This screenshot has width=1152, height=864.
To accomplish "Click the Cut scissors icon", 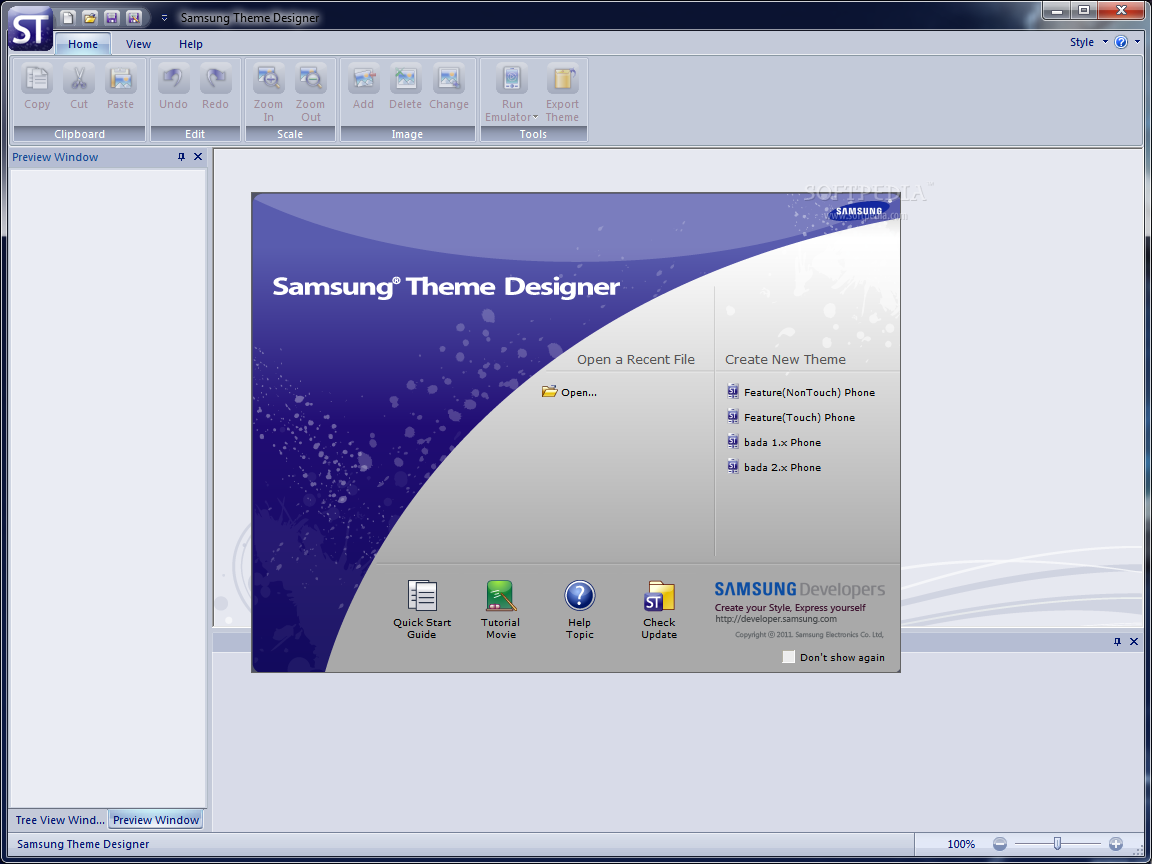I will click(x=79, y=79).
